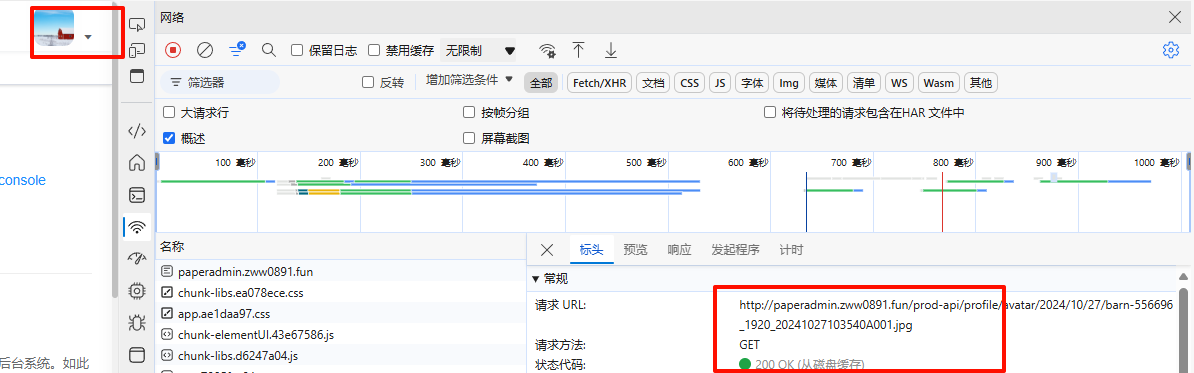Open the Welcome home icon

point(137,162)
